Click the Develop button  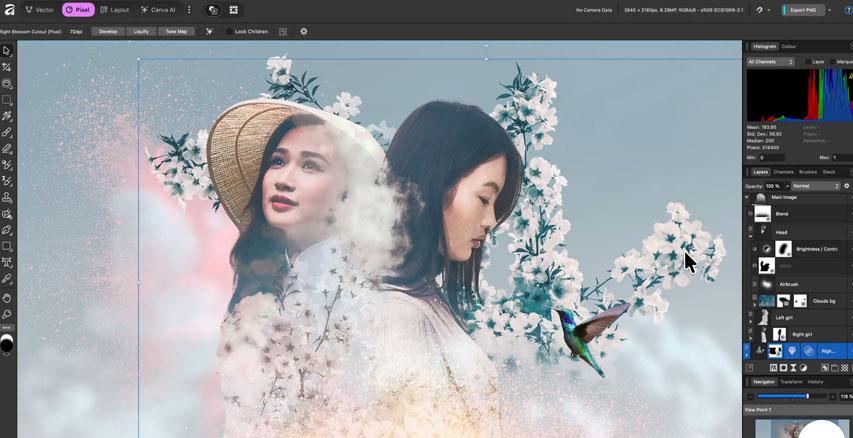[108, 32]
